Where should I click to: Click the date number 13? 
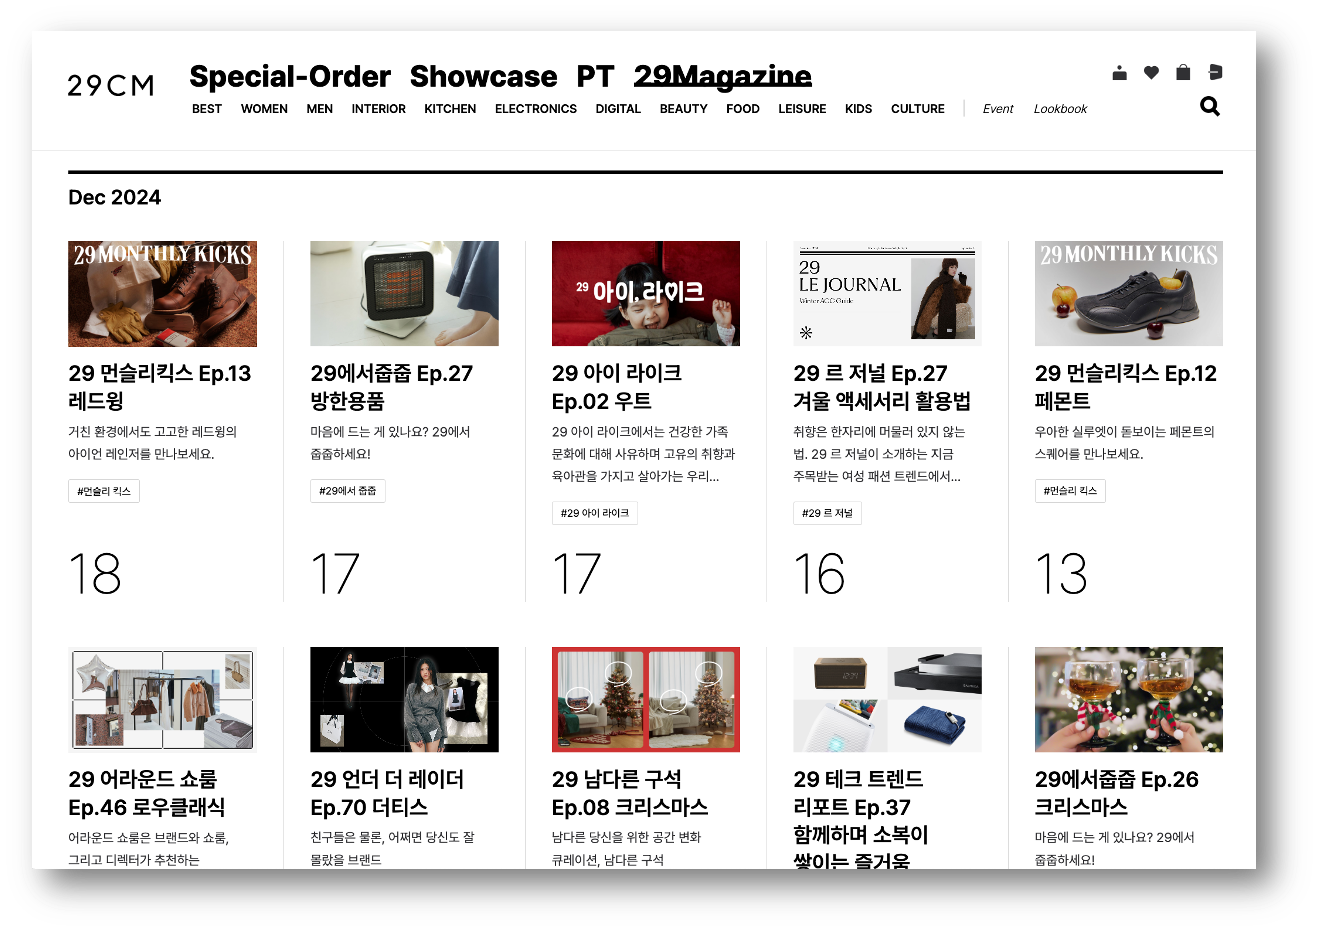(1061, 574)
